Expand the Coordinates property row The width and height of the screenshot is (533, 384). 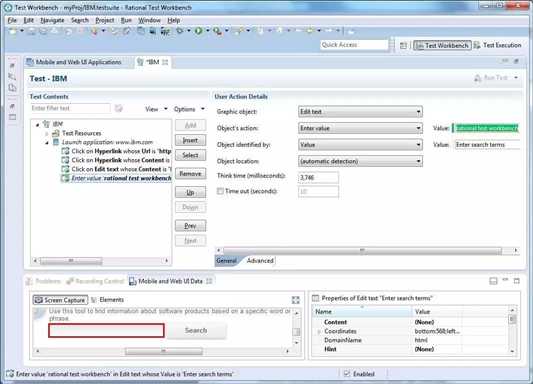(x=319, y=331)
